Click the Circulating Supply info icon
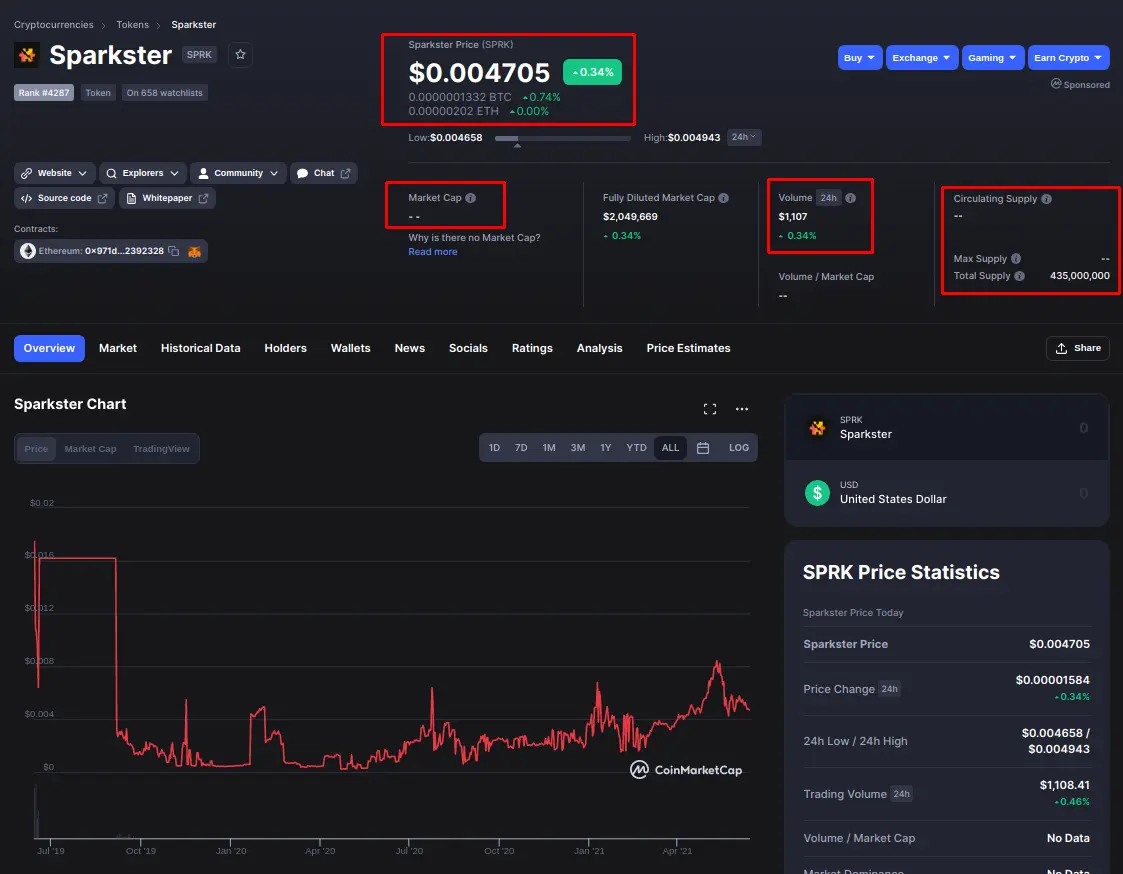1123x874 pixels. coord(1046,199)
